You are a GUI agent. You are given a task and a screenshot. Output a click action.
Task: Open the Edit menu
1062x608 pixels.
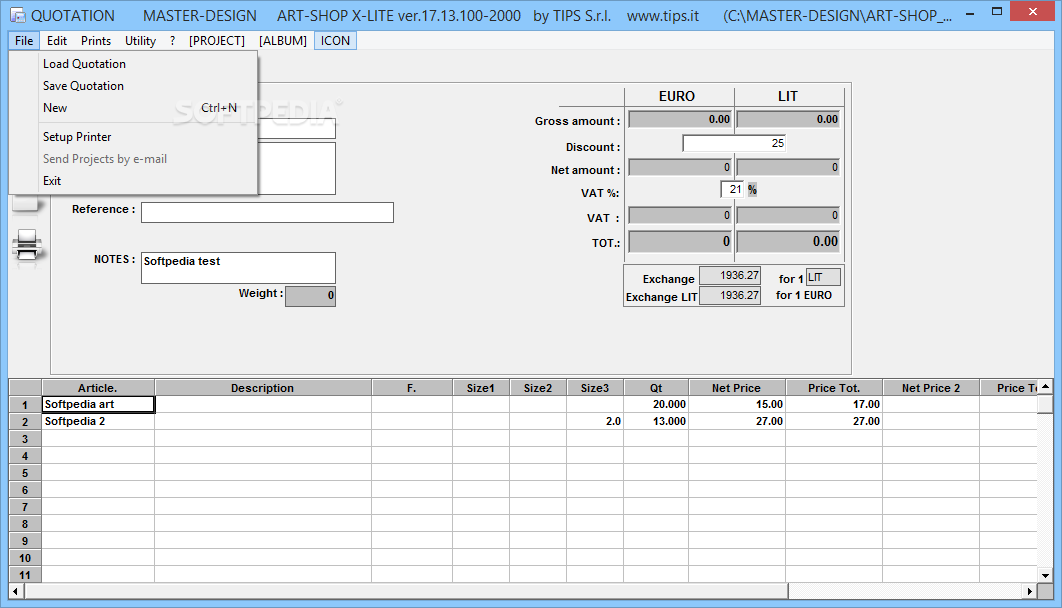pyautogui.click(x=57, y=41)
